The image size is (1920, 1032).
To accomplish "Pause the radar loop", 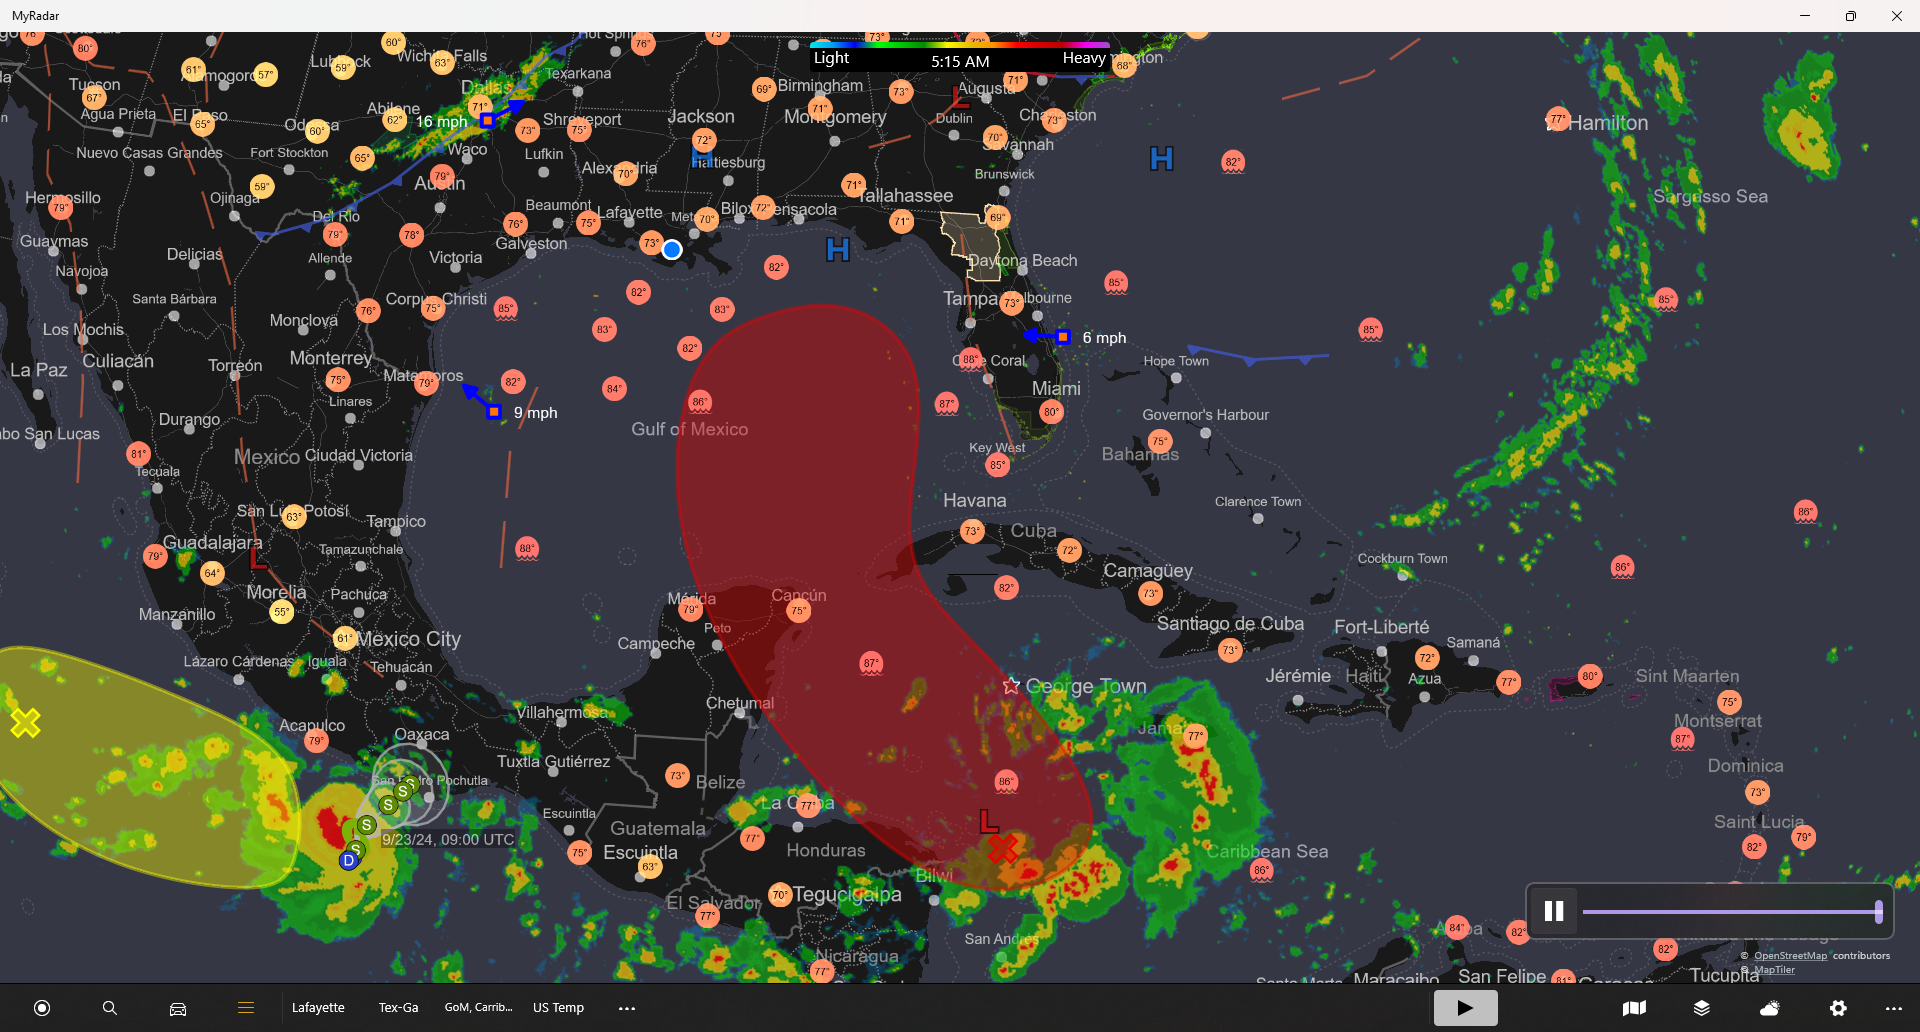I will (x=1554, y=911).
